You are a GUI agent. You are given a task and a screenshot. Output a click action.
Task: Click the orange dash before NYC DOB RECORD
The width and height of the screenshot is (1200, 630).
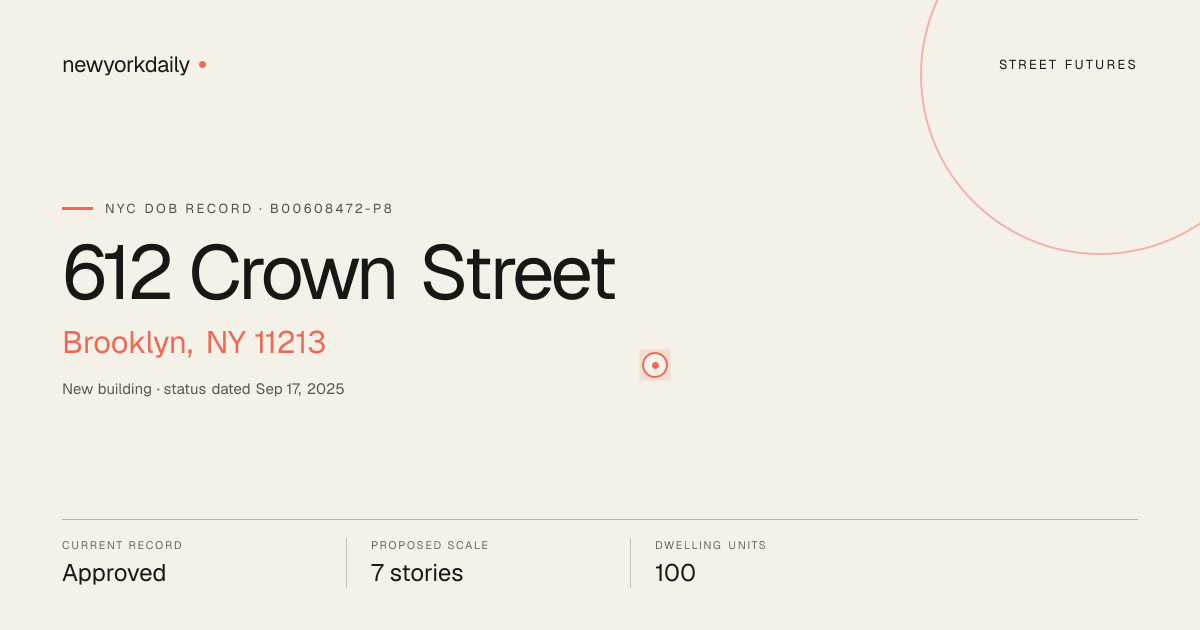77,208
